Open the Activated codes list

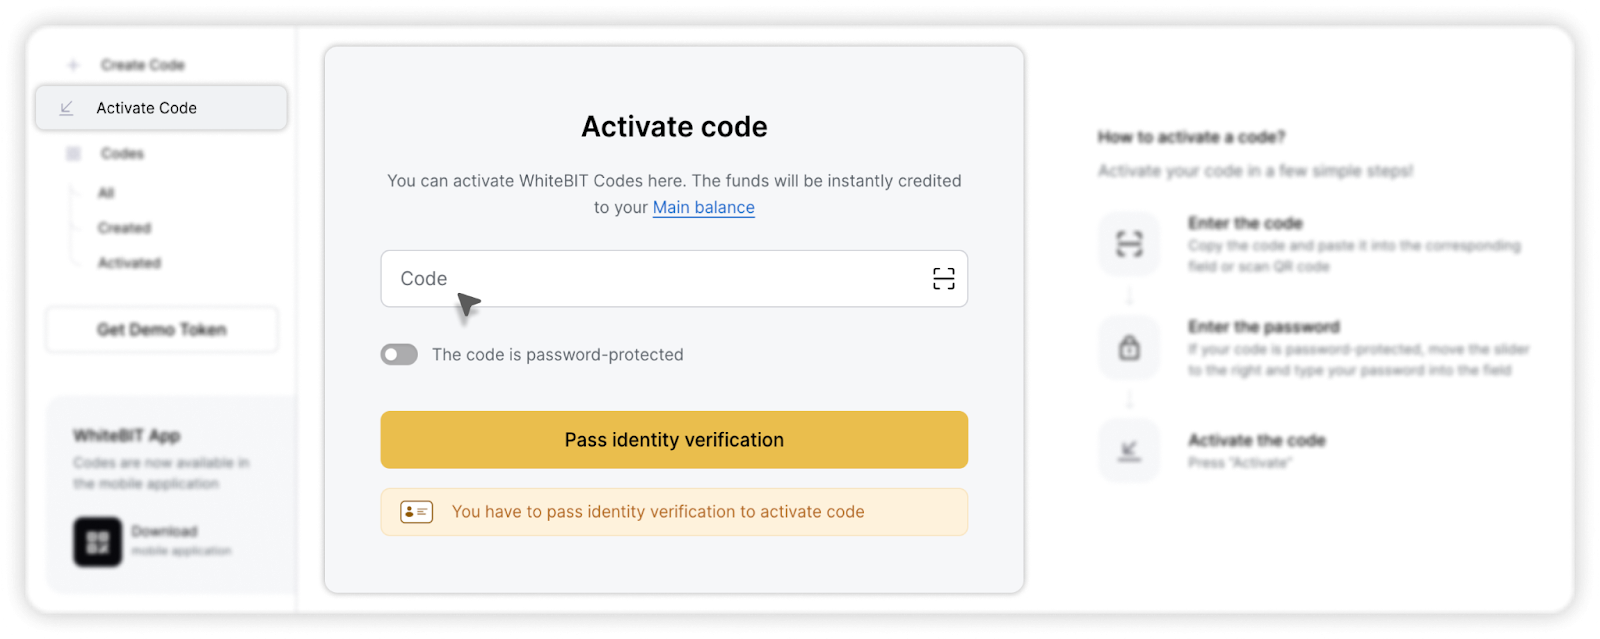(129, 262)
